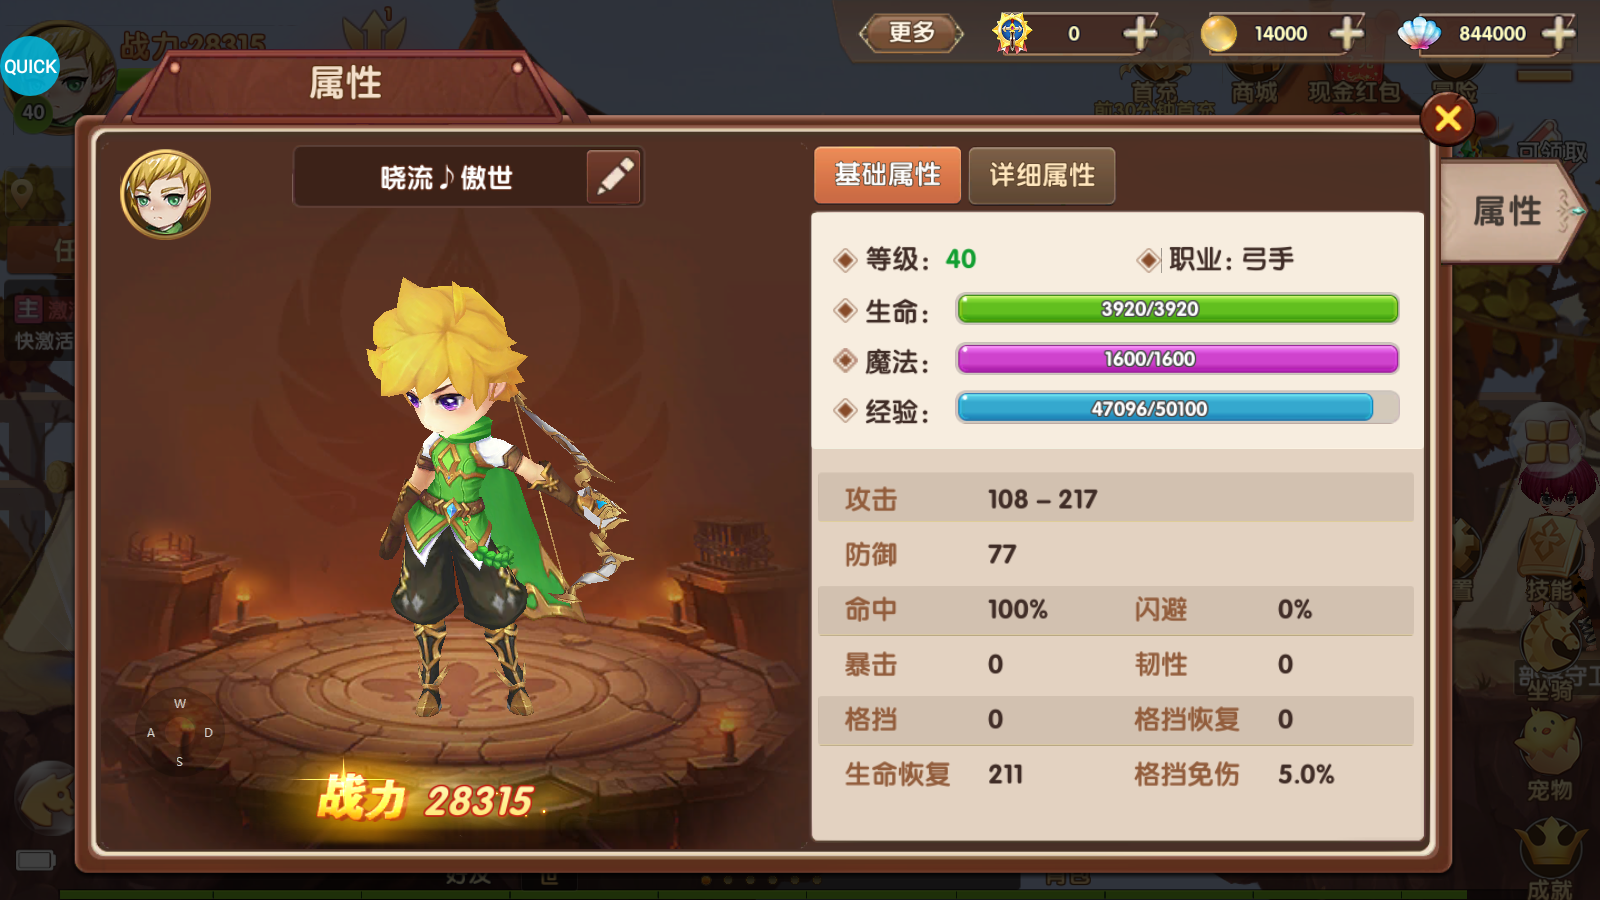
Task: Close the 属性 panel with X button
Action: click(1448, 119)
